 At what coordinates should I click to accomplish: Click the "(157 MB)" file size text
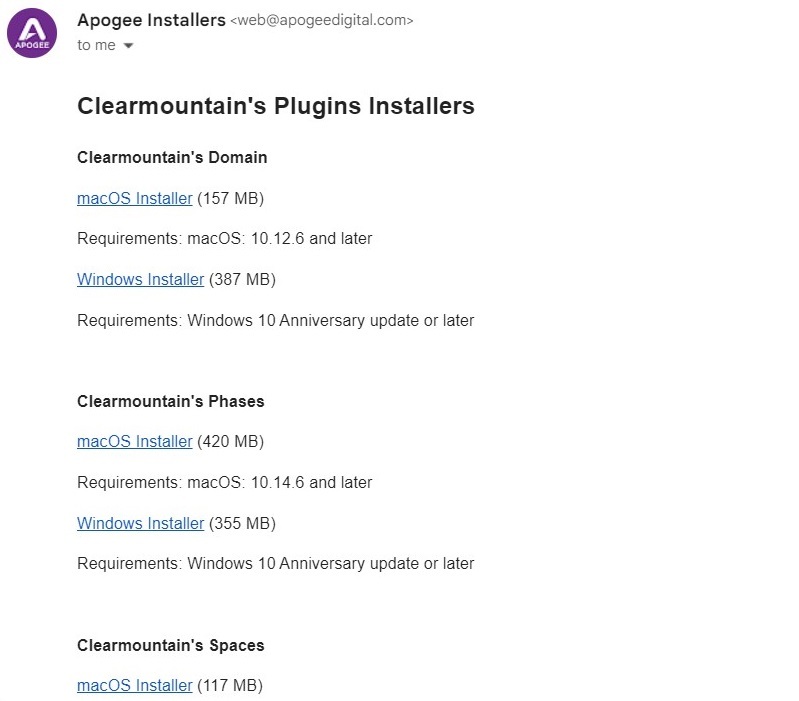tap(230, 199)
